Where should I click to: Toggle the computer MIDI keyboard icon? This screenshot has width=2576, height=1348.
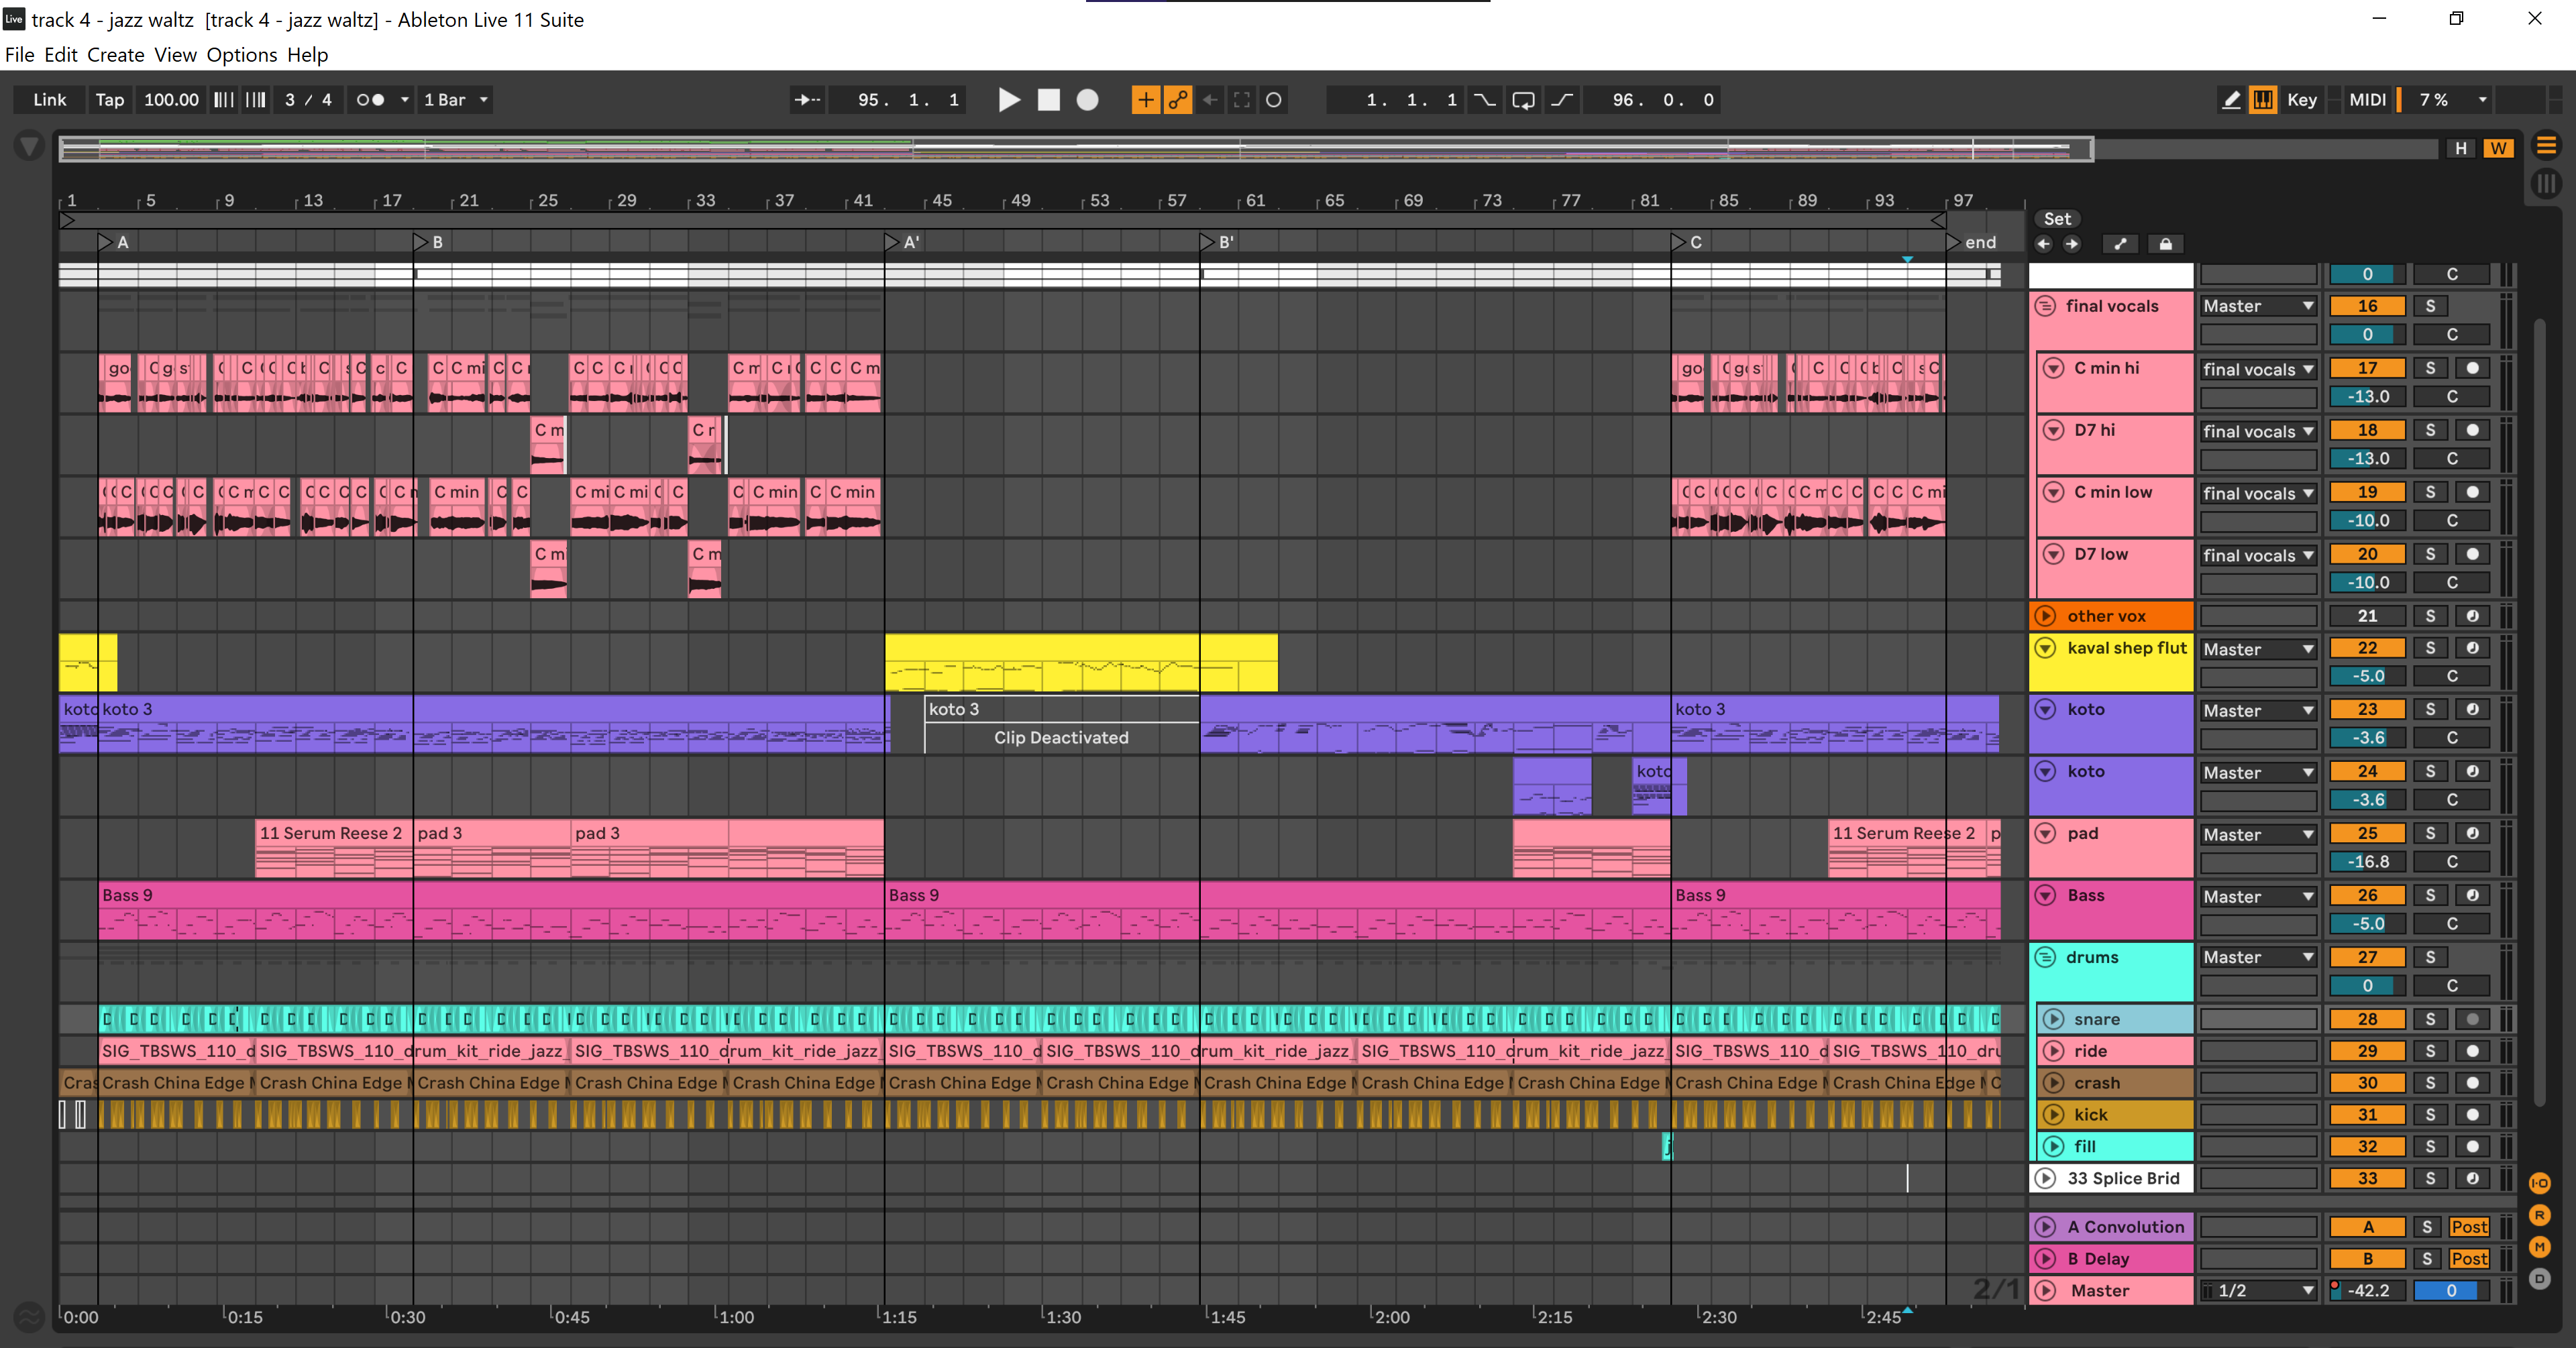pos(2263,100)
